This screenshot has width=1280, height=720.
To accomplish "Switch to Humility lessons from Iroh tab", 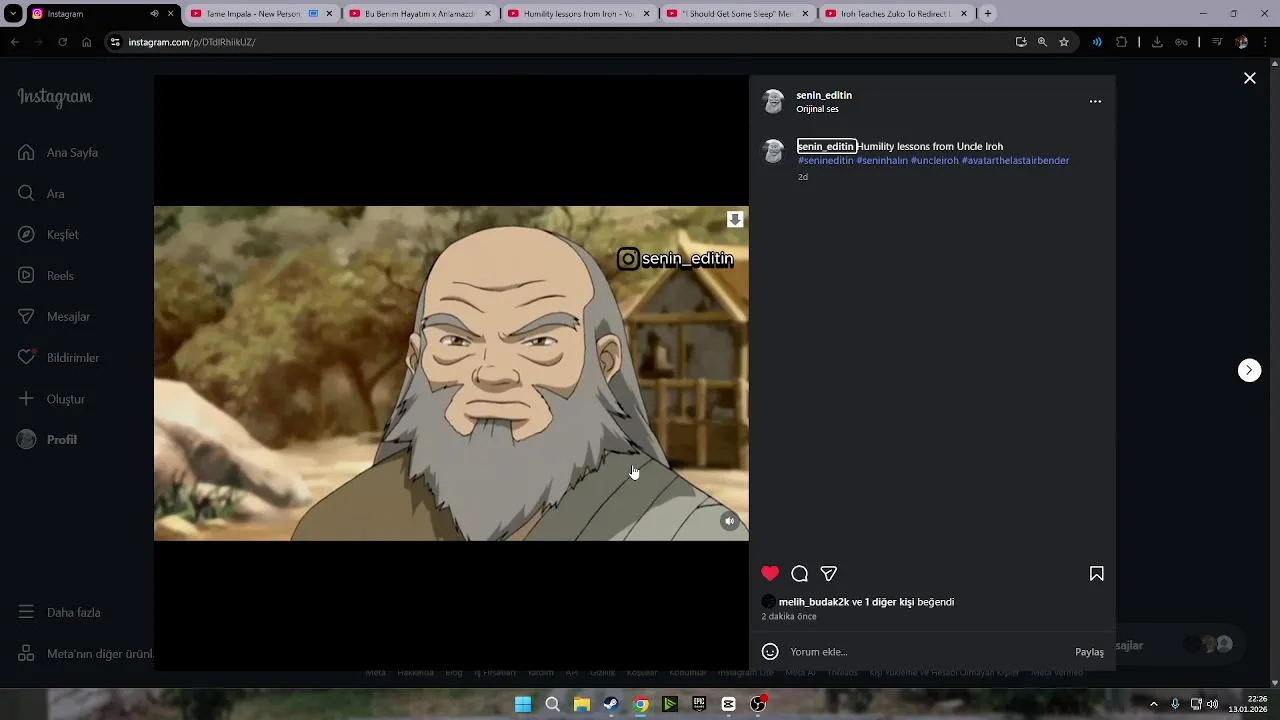I will [578, 14].
